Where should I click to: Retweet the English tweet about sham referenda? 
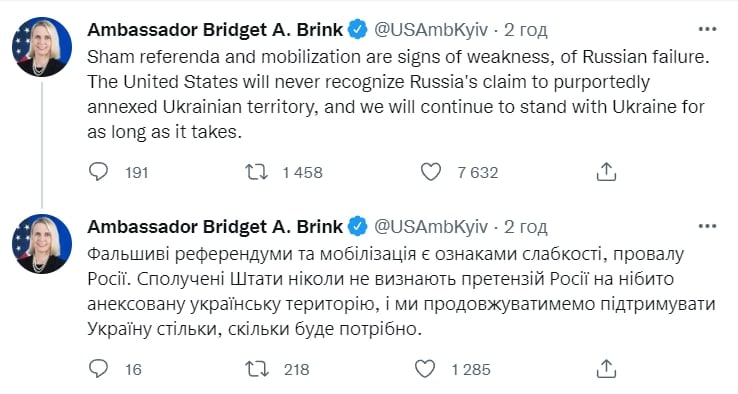click(257, 172)
